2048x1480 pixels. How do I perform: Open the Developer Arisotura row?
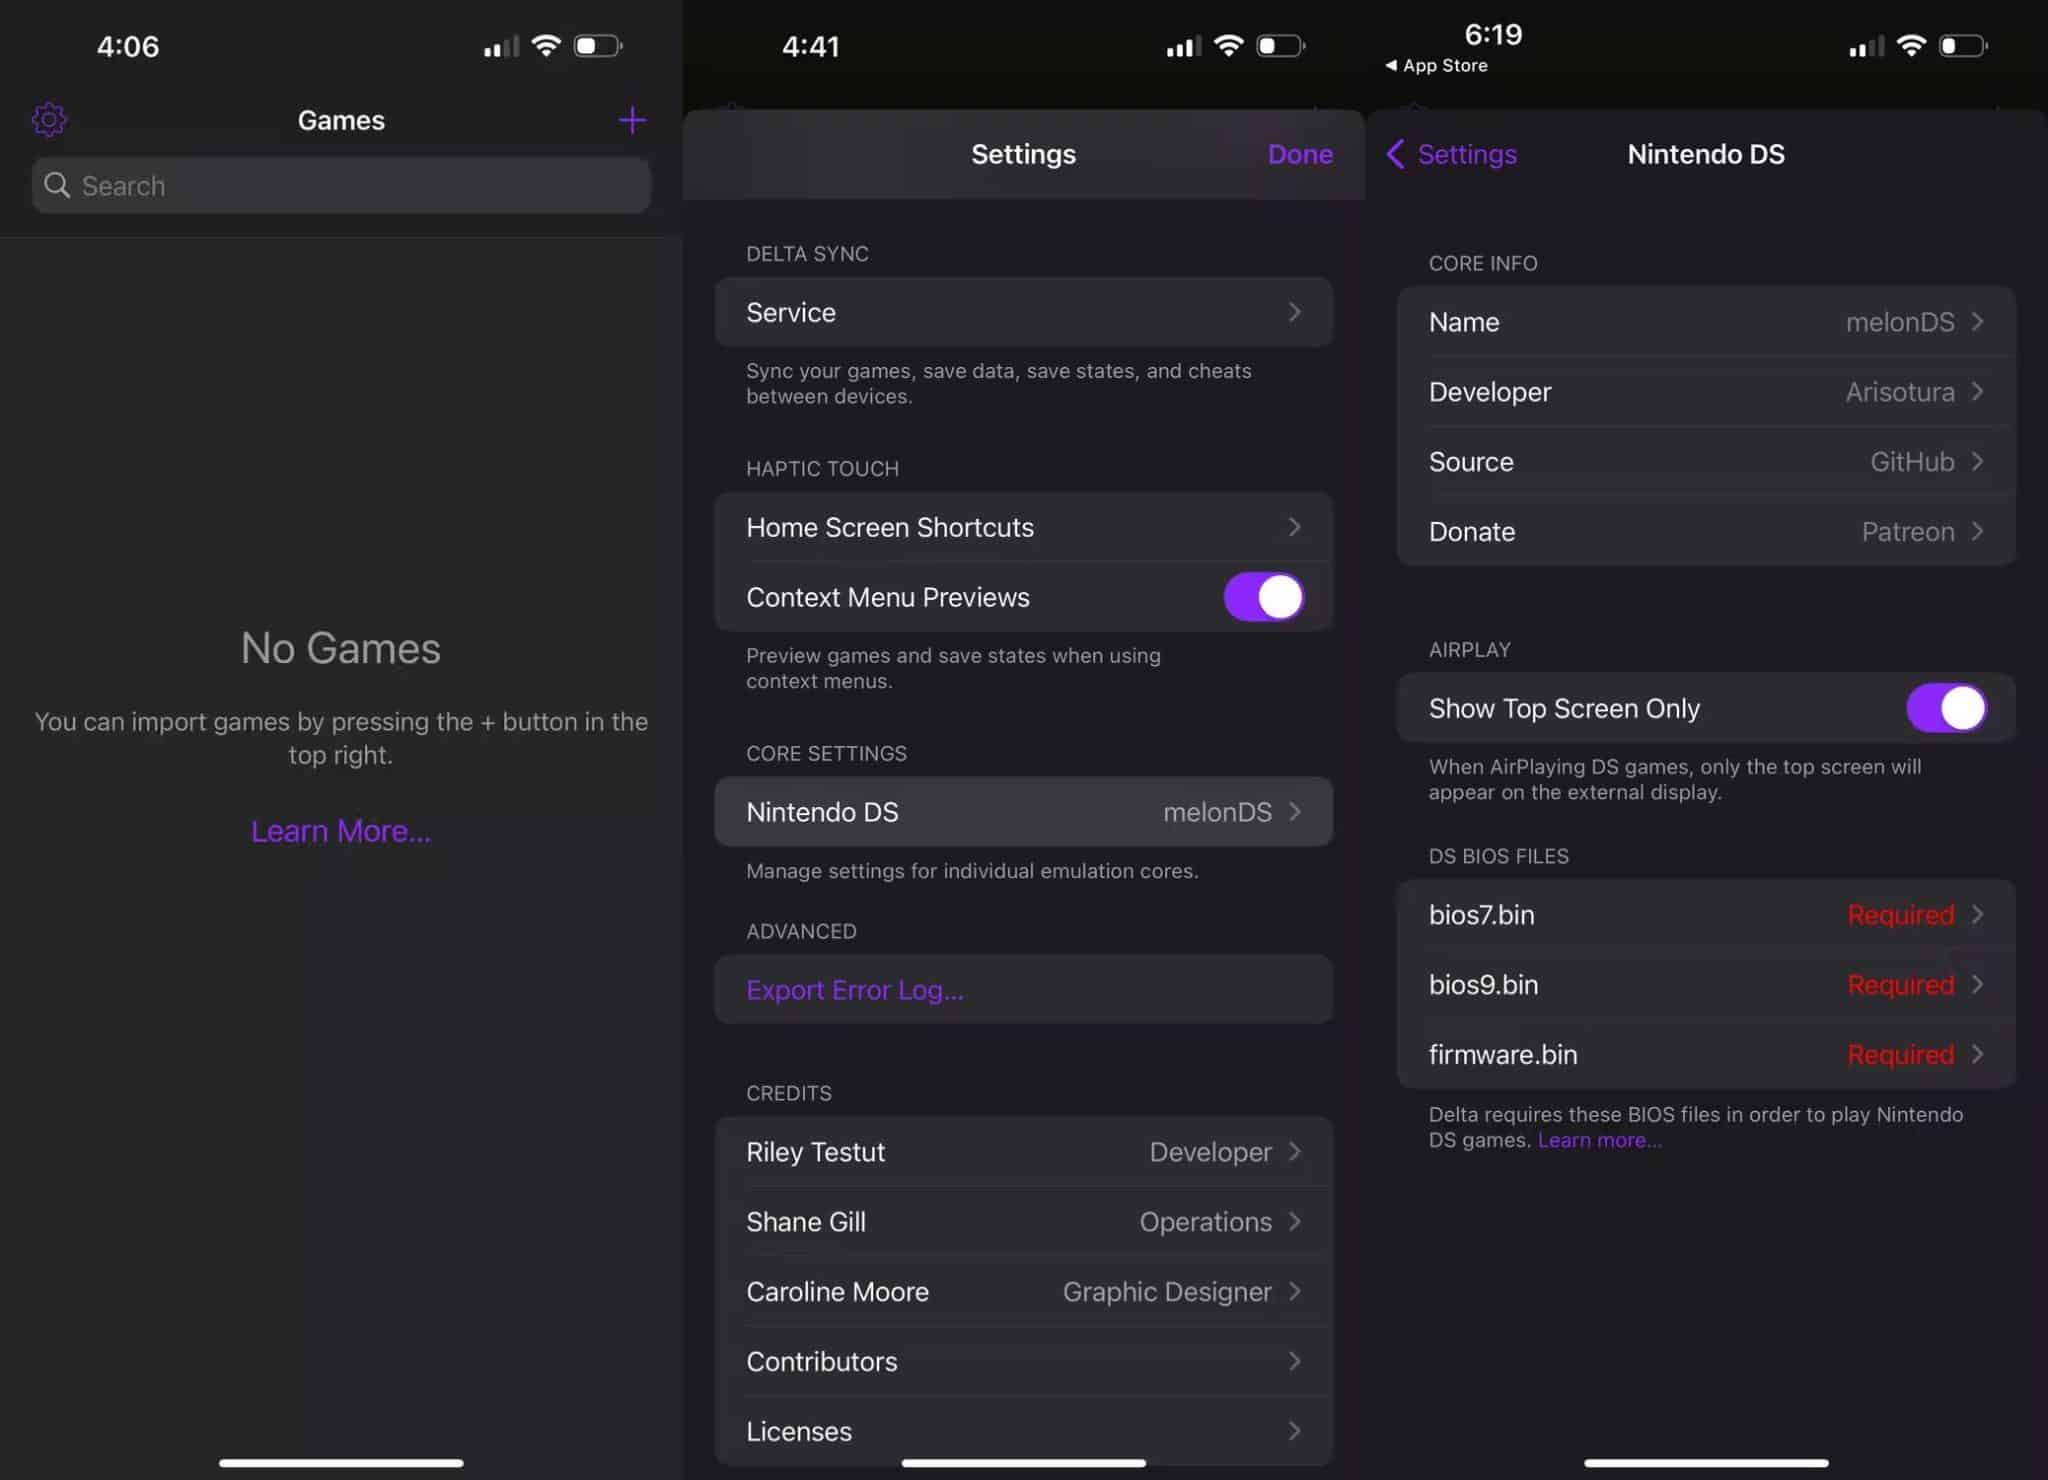(x=1706, y=392)
